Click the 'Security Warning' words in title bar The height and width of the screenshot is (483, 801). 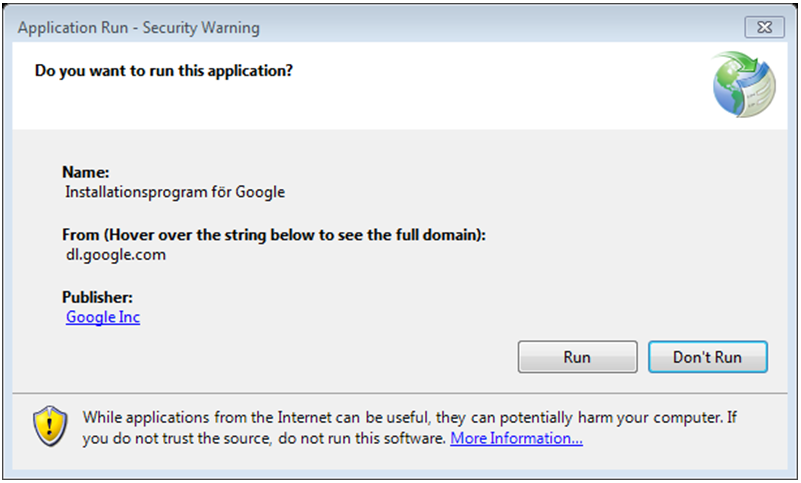pos(201,28)
